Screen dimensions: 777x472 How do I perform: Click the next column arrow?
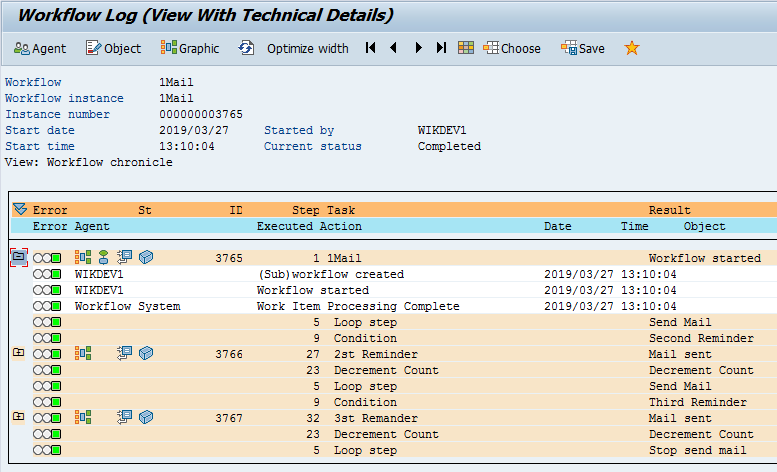tap(418, 48)
